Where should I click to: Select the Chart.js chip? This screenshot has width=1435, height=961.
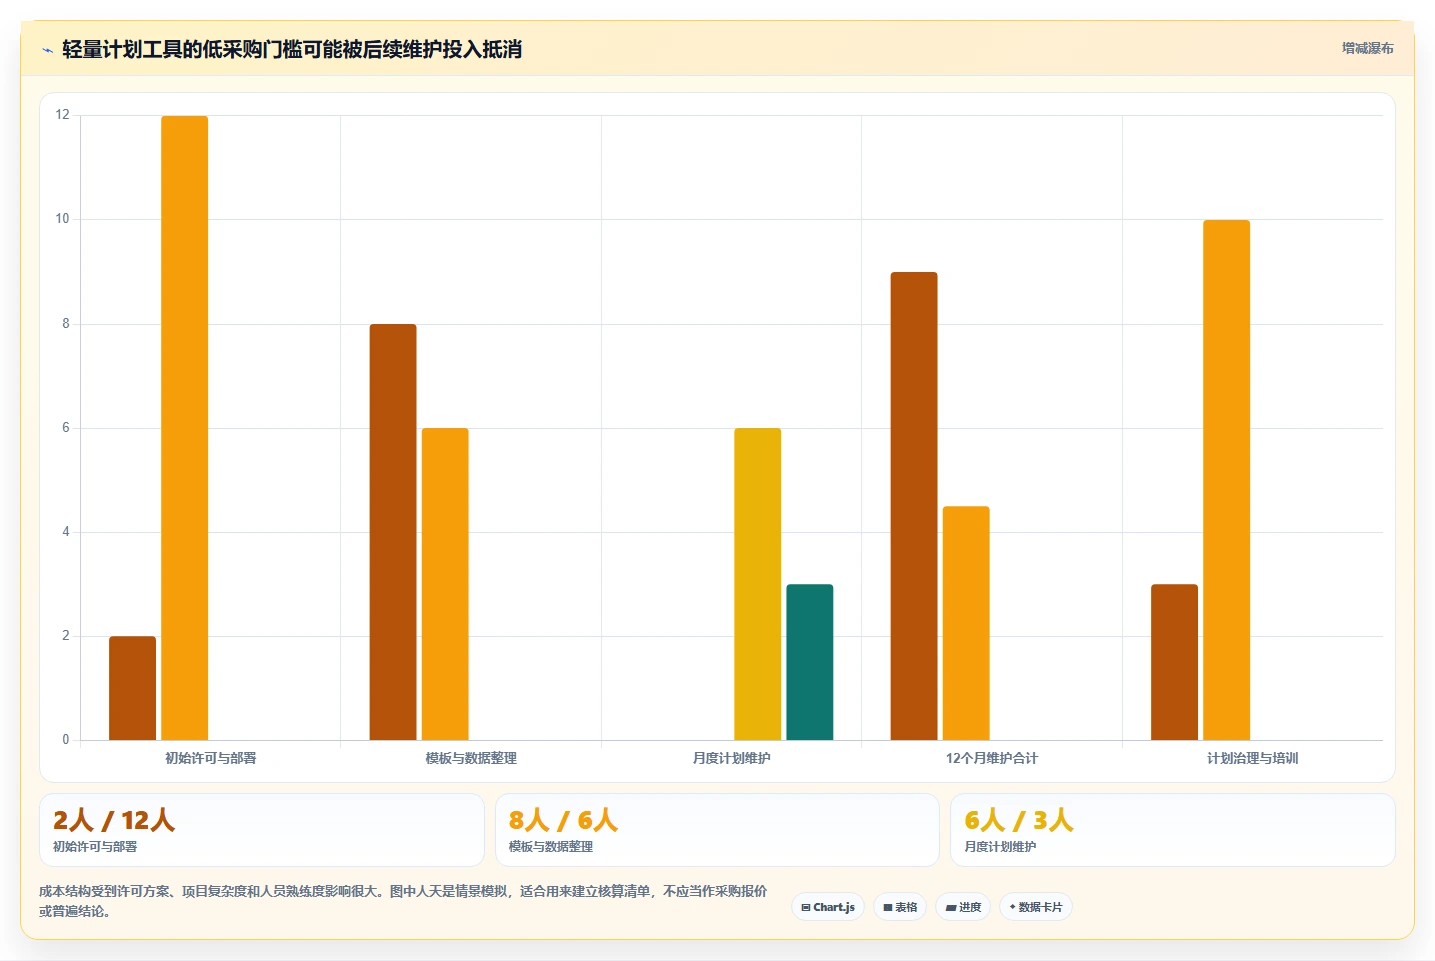828,907
